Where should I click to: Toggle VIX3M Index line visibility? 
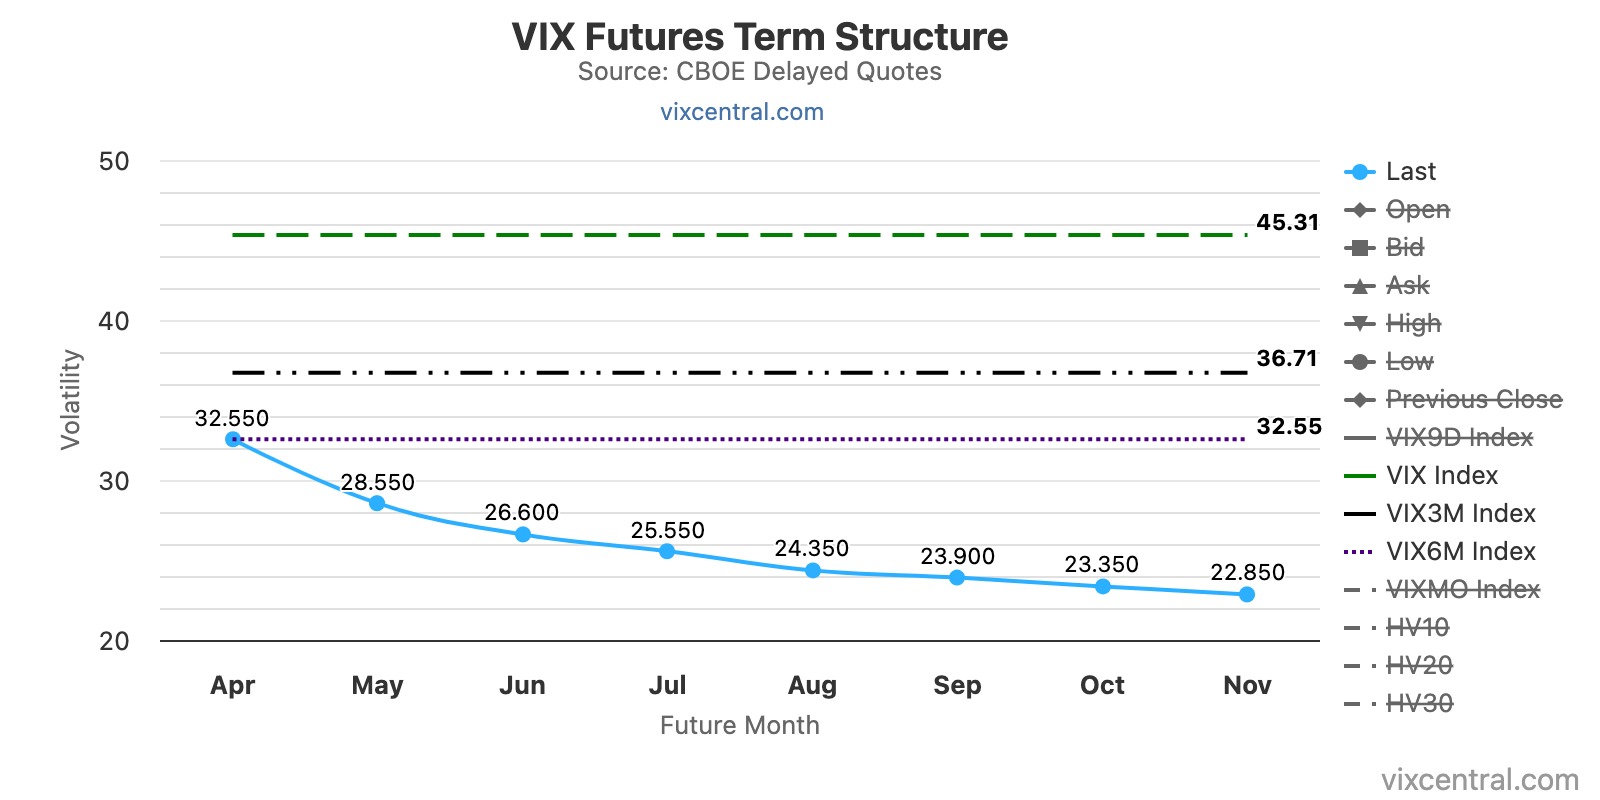pyautogui.click(x=1460, y=514)
